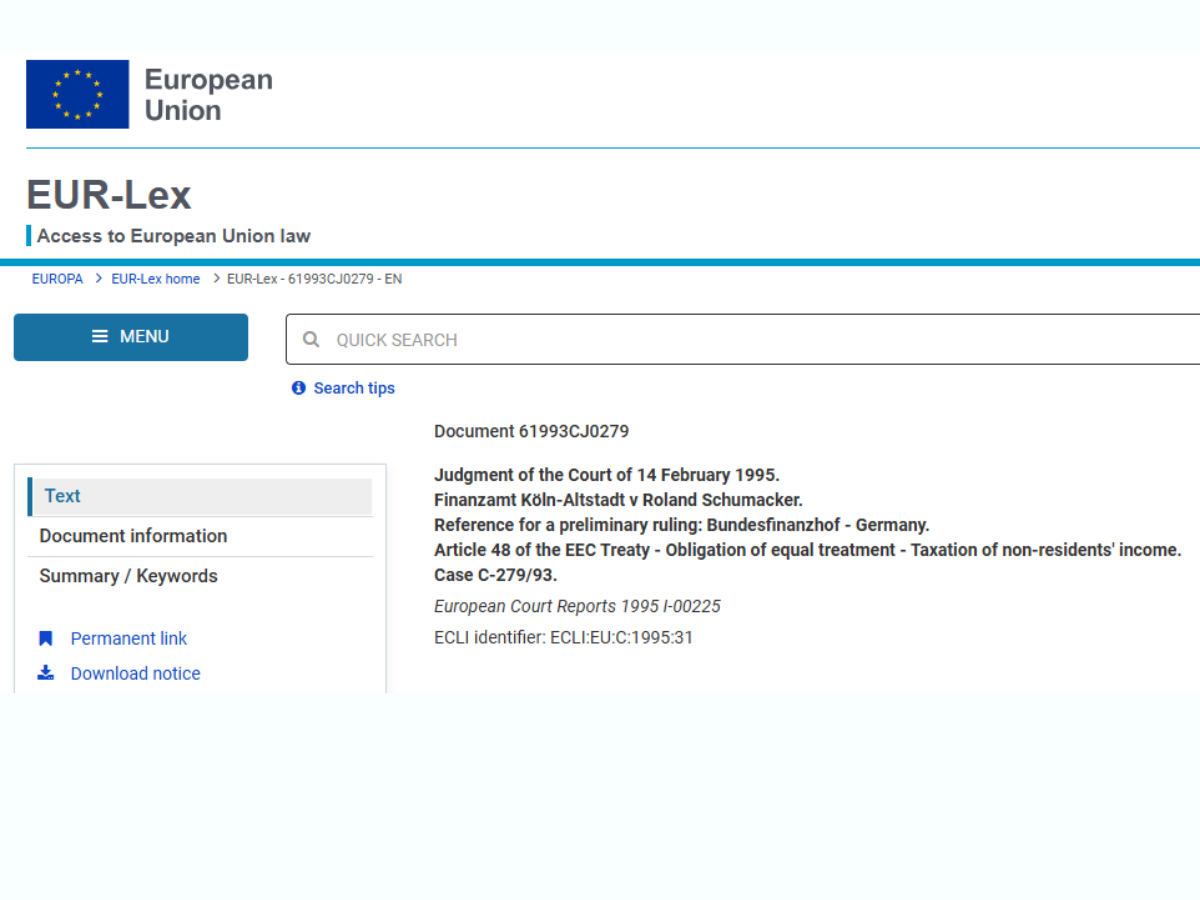Image resolution: width=1200 pixels, height=900 pixels.
Task: Click the European Union text beside the flag
Action: tap(208, 95)
